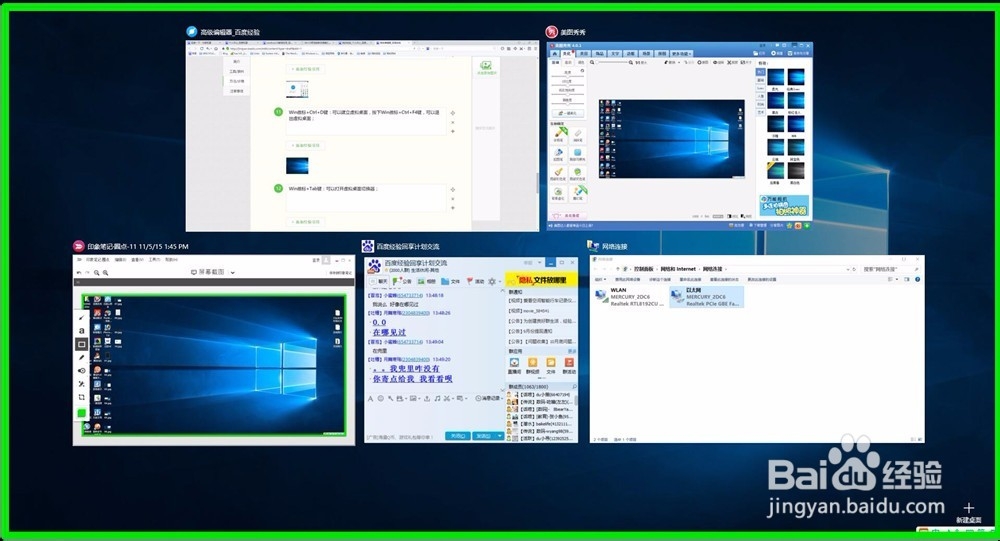Image resolution: width=1000 pixels, height=541 pixels.
Task: Click Meitu brightness slider
Action: pos(567,77)
